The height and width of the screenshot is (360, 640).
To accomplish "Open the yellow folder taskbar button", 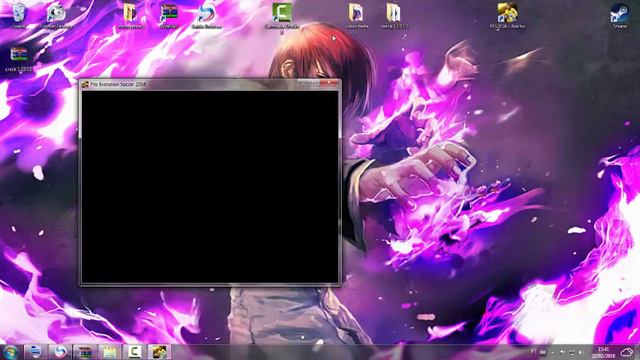I will [x=109, y=352].
